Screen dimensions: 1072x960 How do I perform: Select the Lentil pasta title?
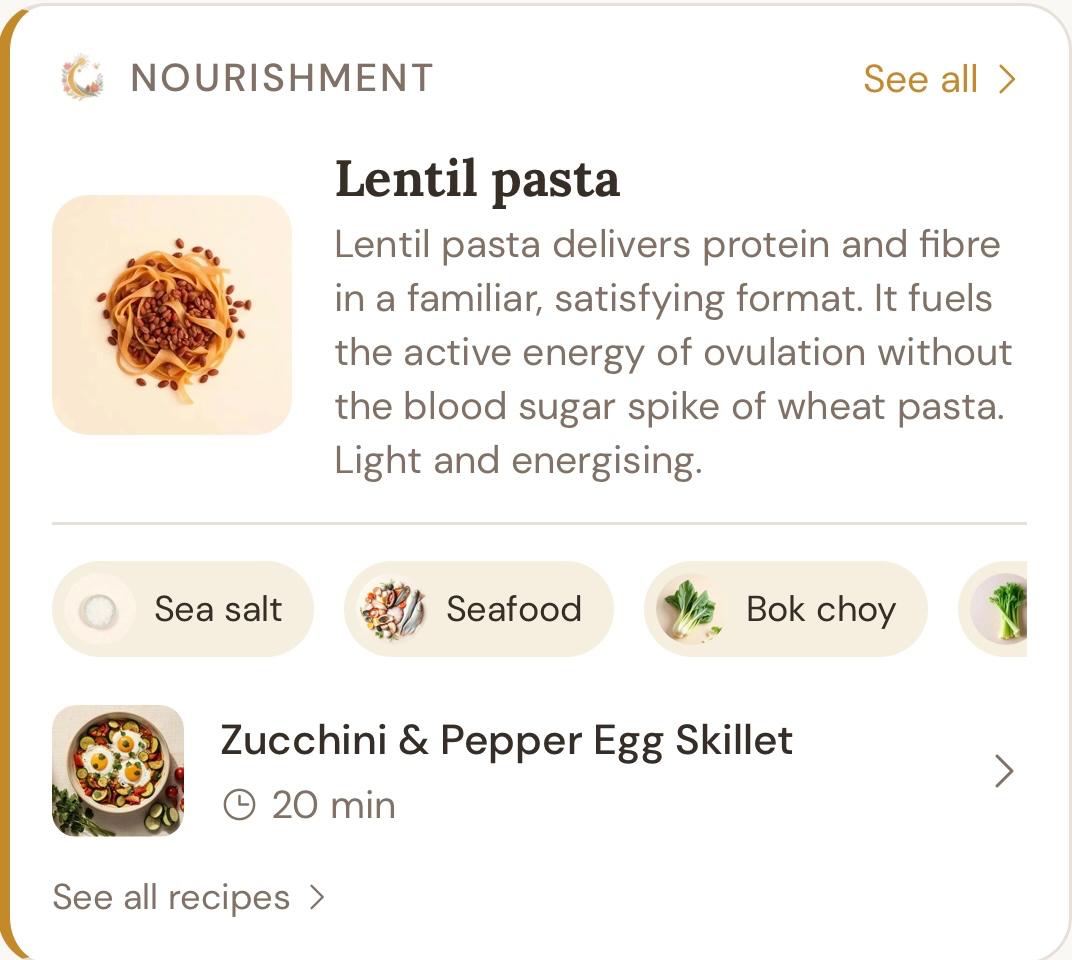point(477,179)
